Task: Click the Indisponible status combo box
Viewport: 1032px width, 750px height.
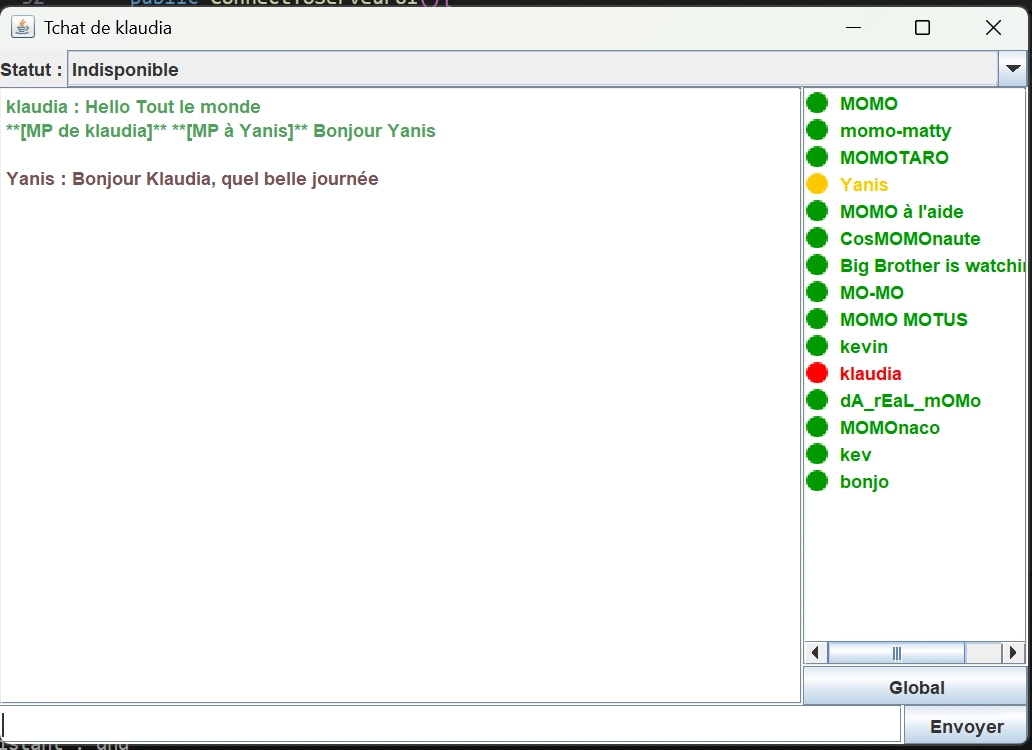Action: [530, 69]
